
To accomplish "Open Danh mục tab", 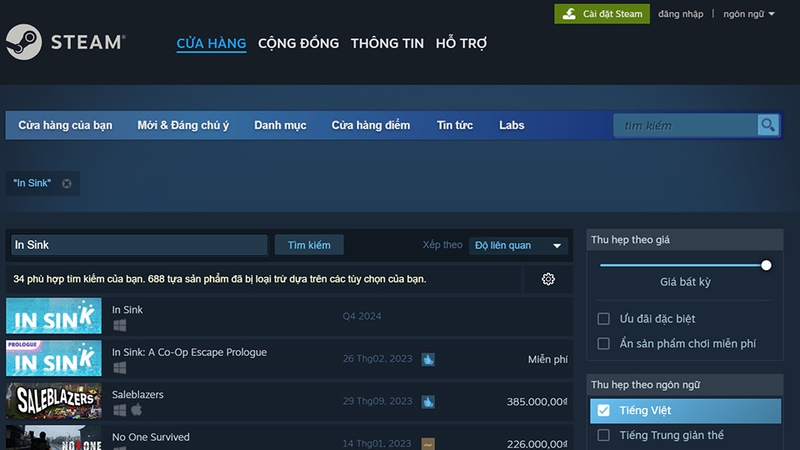I will [280, 126].
